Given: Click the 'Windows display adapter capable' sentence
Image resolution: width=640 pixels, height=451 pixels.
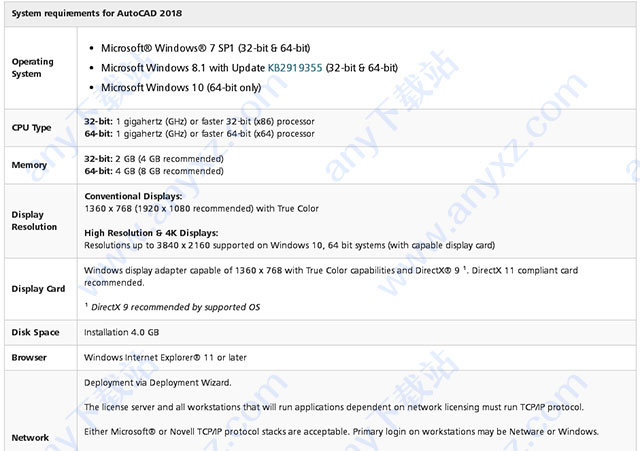Looking at the screenshot, I should [331, 276].
